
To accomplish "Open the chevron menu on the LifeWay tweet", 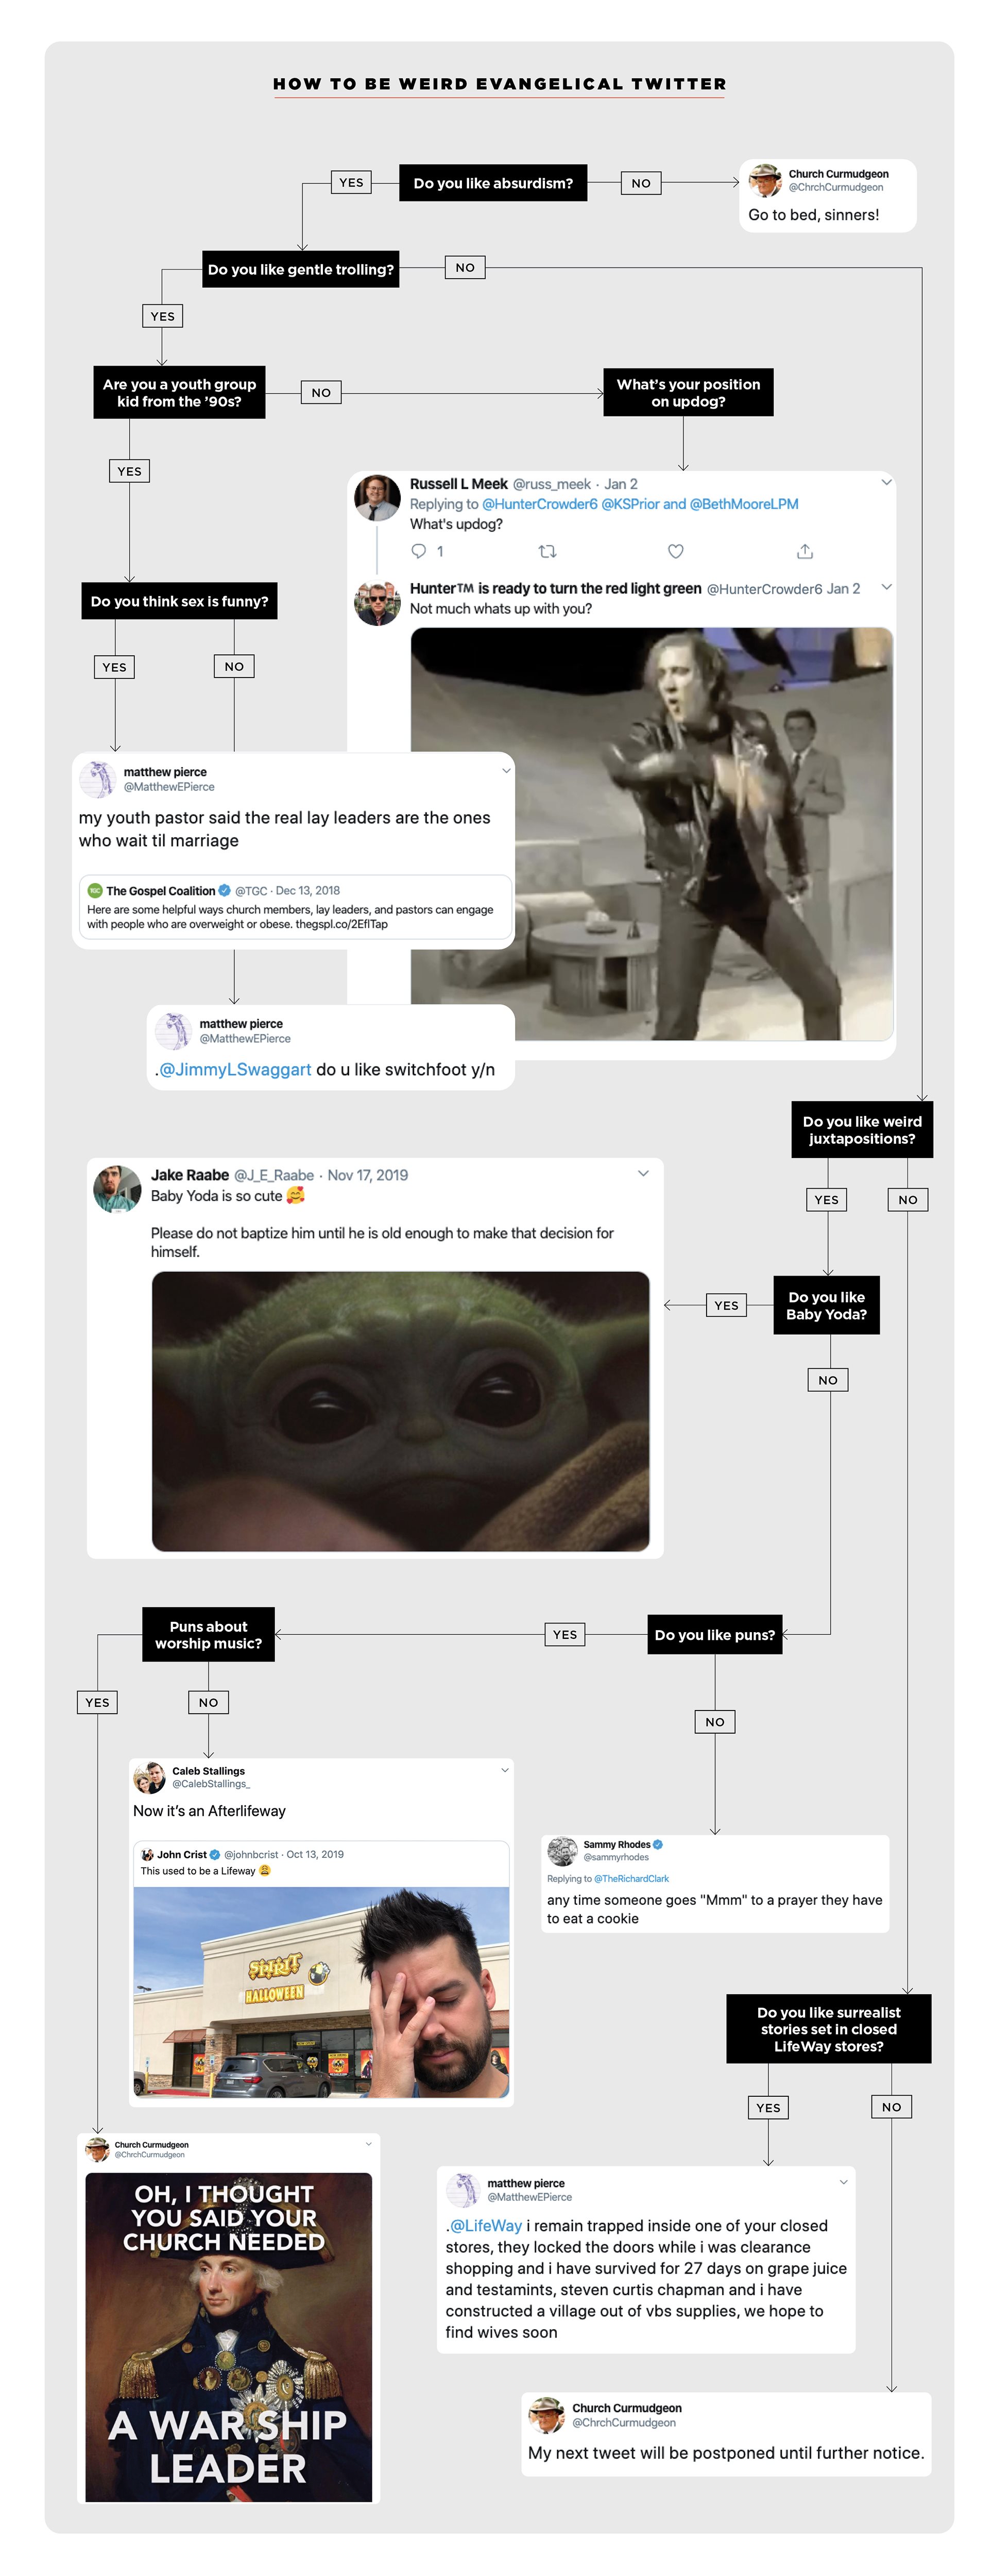I will click(x=844, y=2182).
